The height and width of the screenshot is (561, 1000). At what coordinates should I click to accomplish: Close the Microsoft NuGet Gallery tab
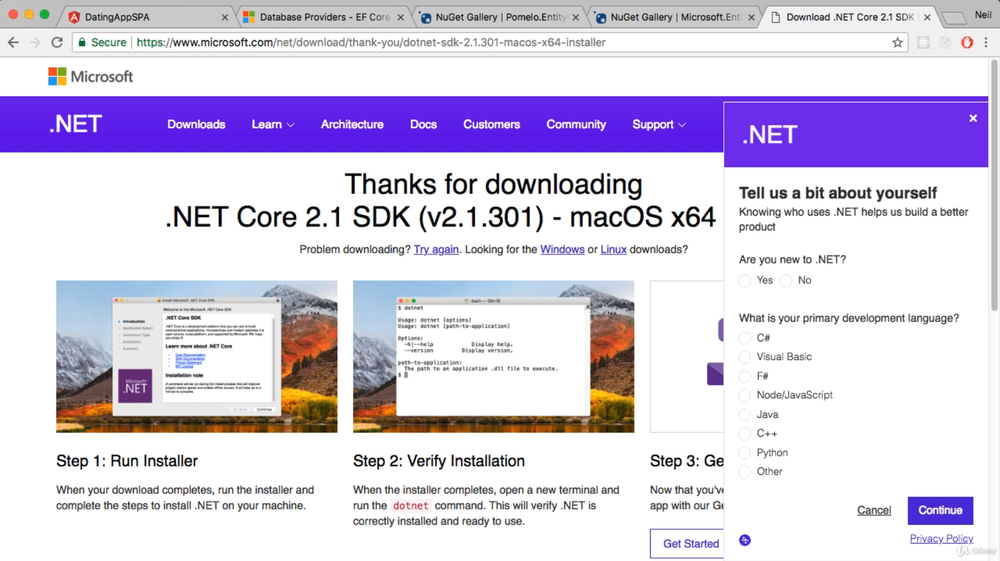pos(751,17)
